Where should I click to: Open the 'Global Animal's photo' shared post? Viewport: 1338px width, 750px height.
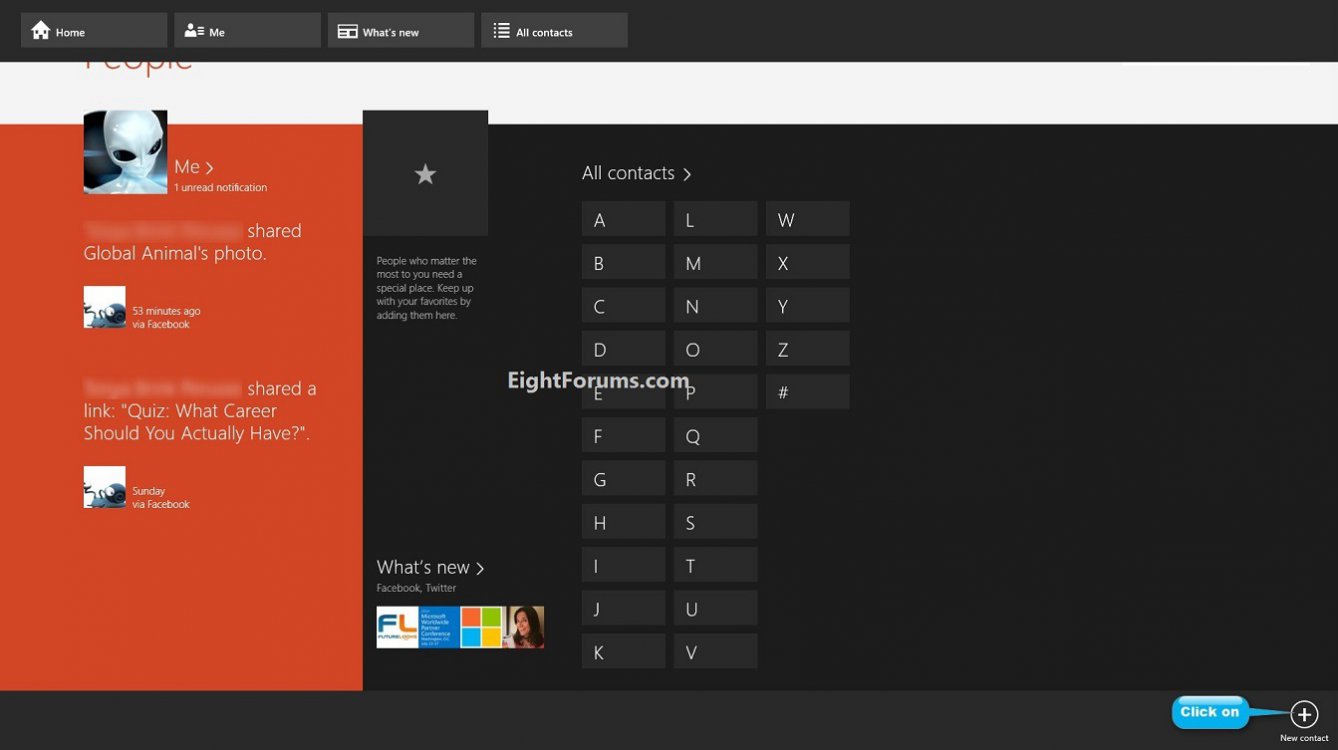coord(193,242)
